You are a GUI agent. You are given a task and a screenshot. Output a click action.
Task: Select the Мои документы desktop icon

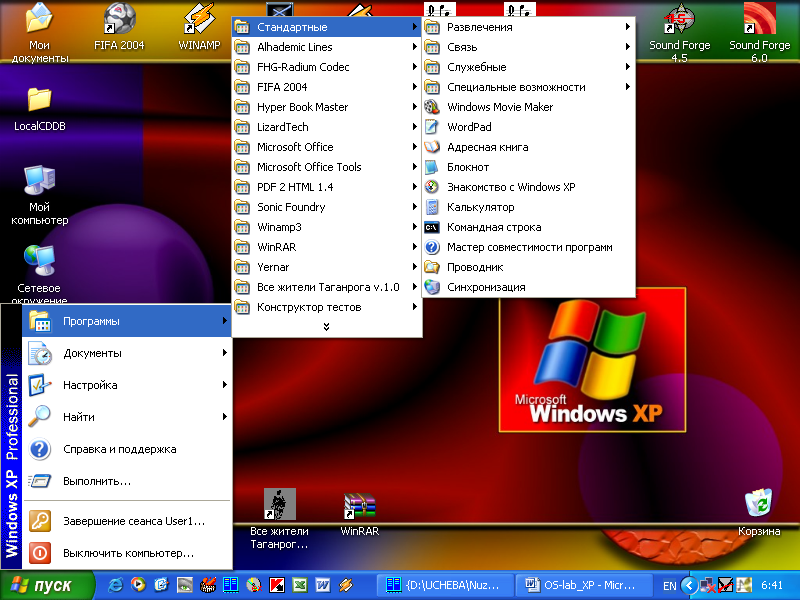tap(40, 33)
